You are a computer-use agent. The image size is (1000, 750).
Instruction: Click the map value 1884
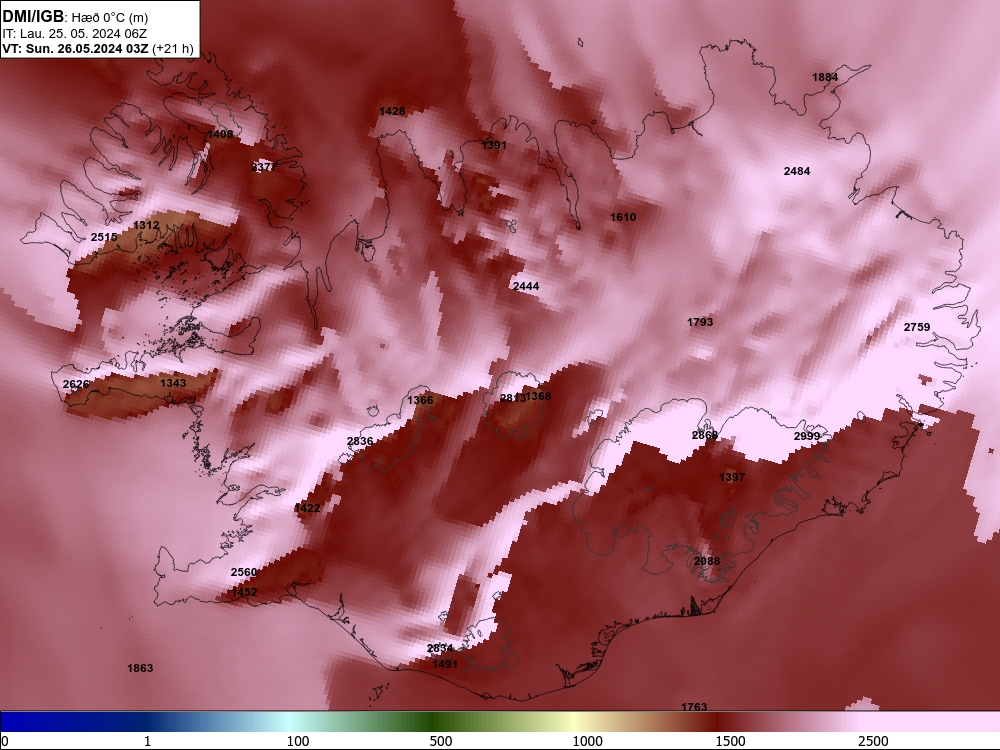pos(825,77)
